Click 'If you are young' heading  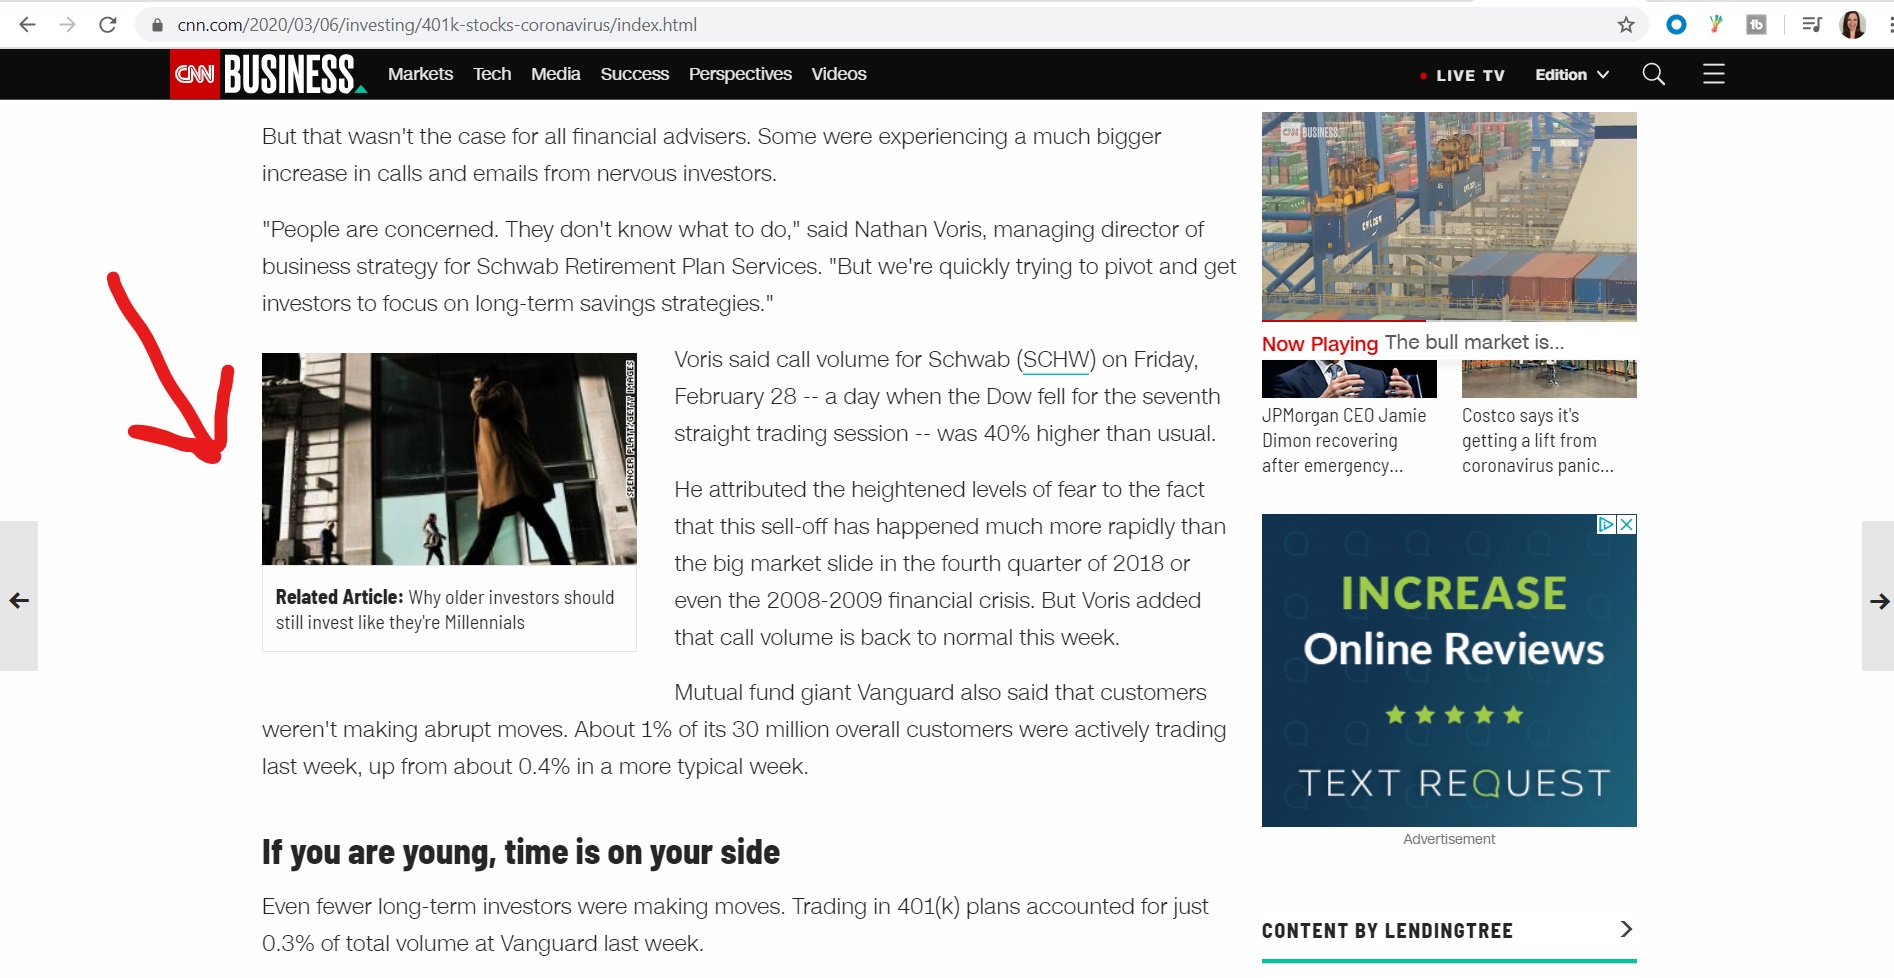click(x=521, y=852)
